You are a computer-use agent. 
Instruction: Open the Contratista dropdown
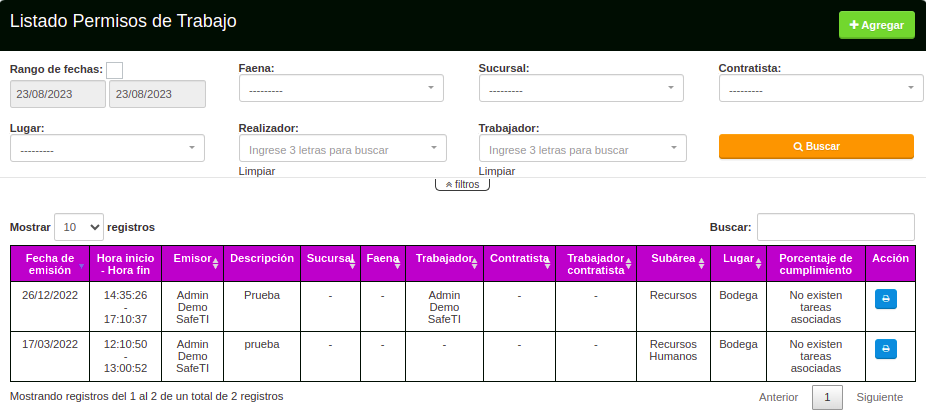(x=821, y=88)
